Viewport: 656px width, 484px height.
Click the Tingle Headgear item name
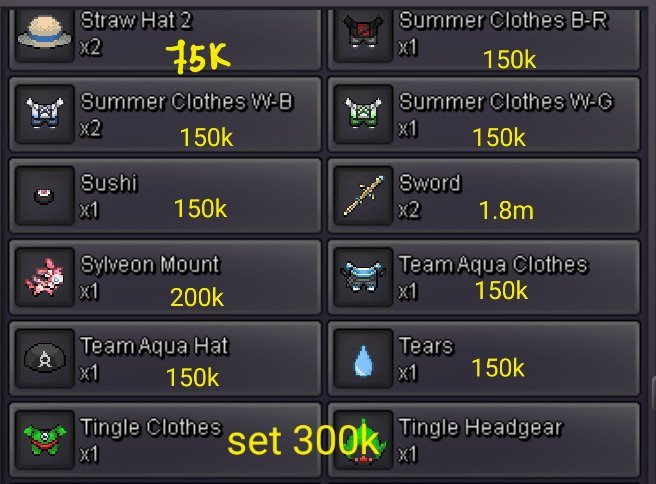(481, 428)
